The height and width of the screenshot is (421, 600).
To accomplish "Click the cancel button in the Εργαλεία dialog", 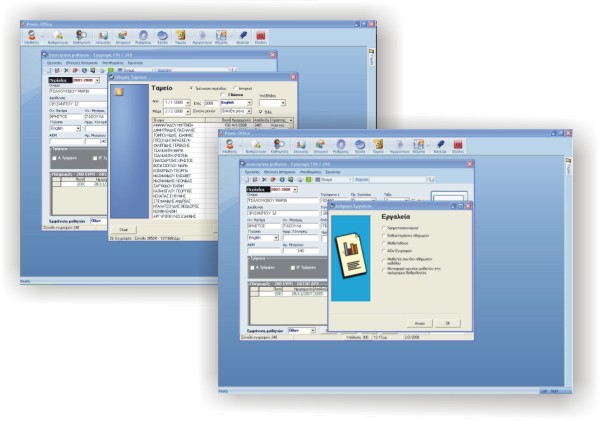I will [x=420, y=322].
